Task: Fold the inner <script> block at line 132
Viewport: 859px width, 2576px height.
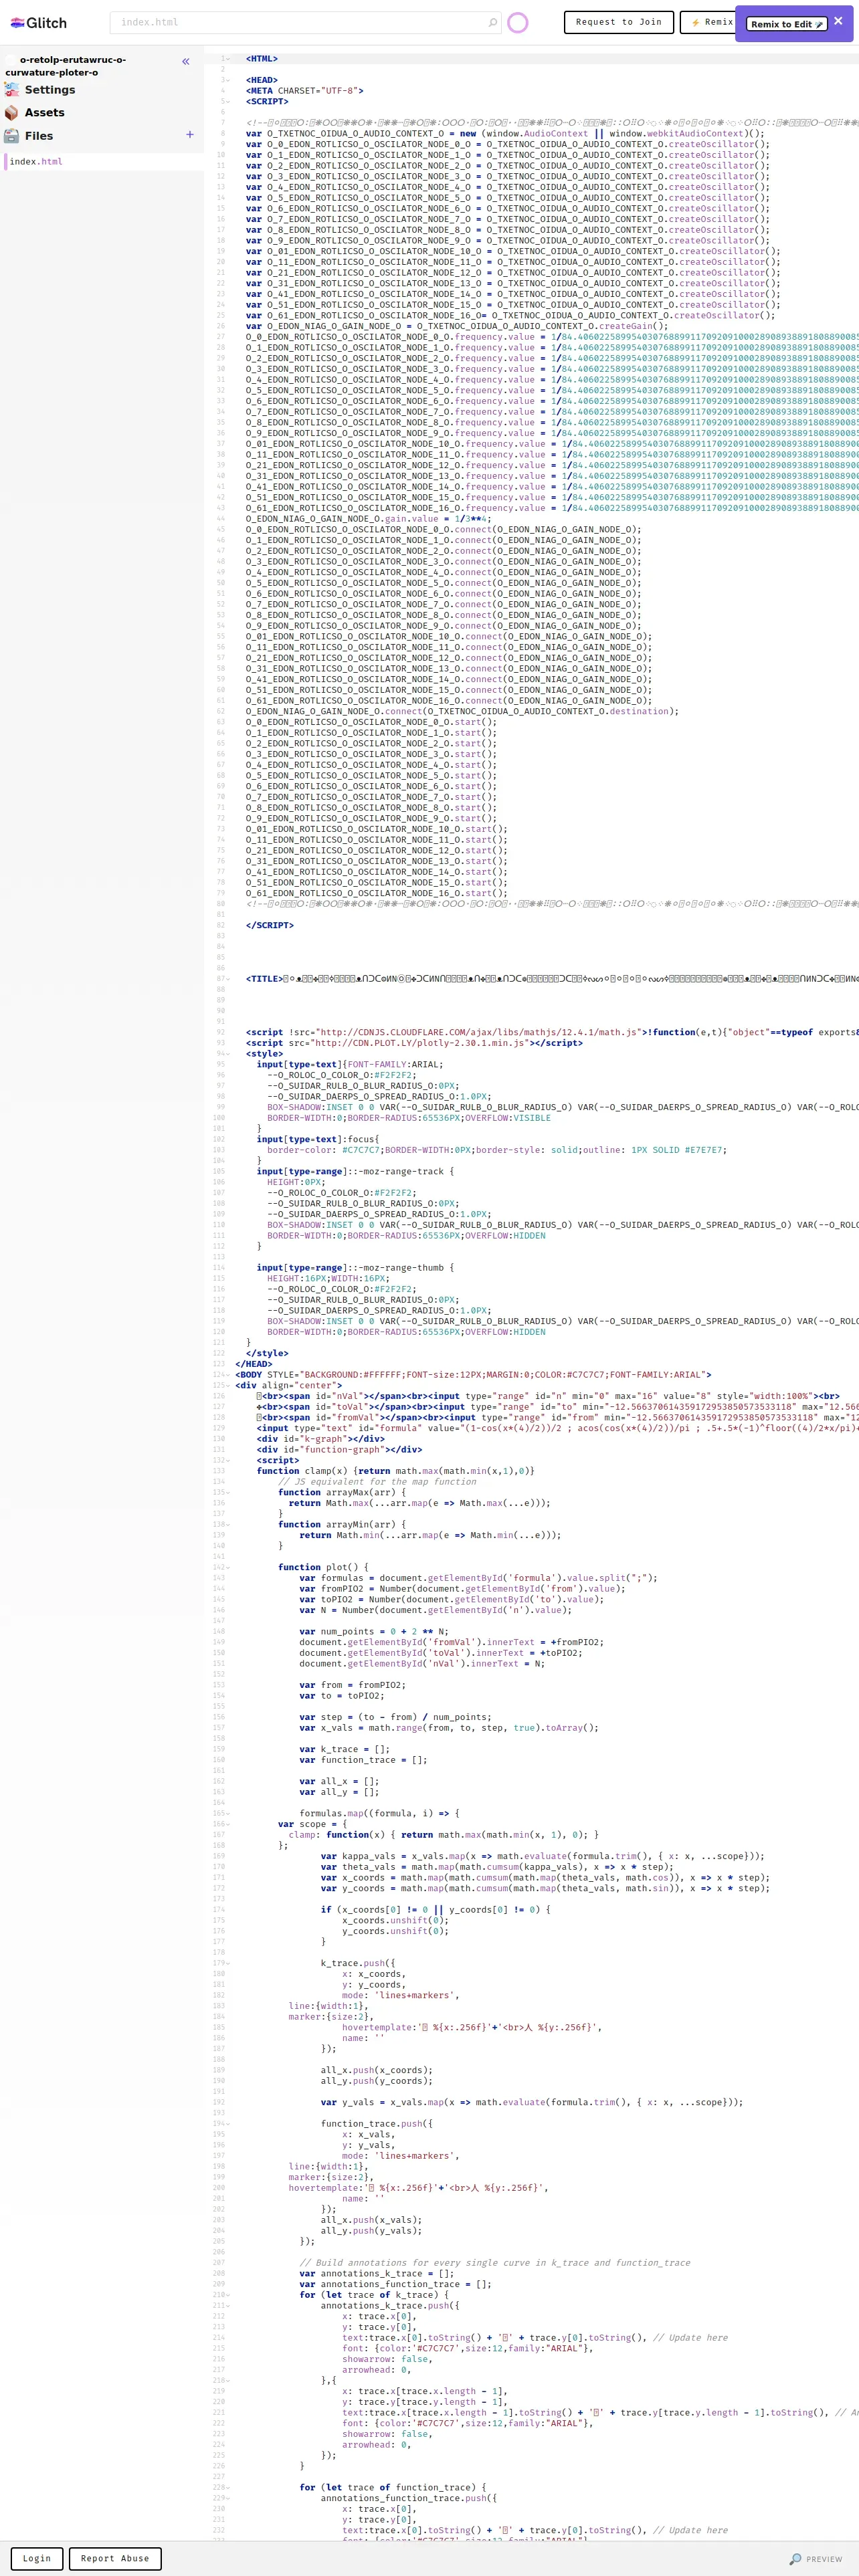Action: click(228, 1461)
